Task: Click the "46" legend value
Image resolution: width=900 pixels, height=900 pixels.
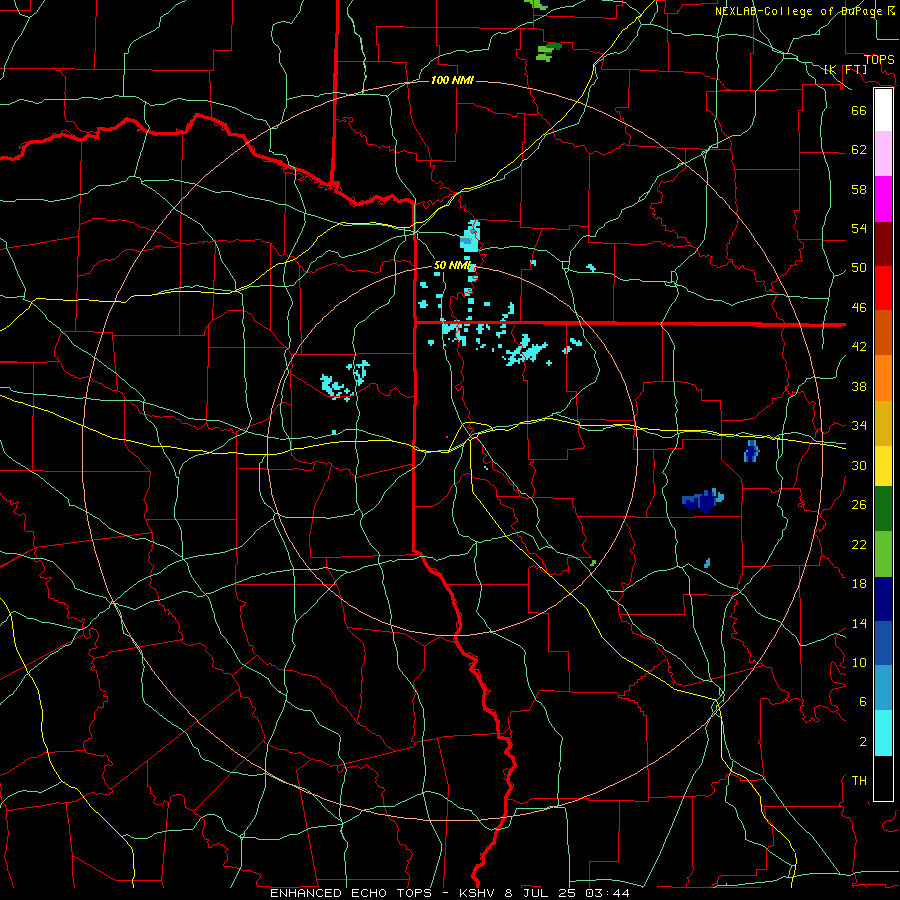Action: pos(859,308)
